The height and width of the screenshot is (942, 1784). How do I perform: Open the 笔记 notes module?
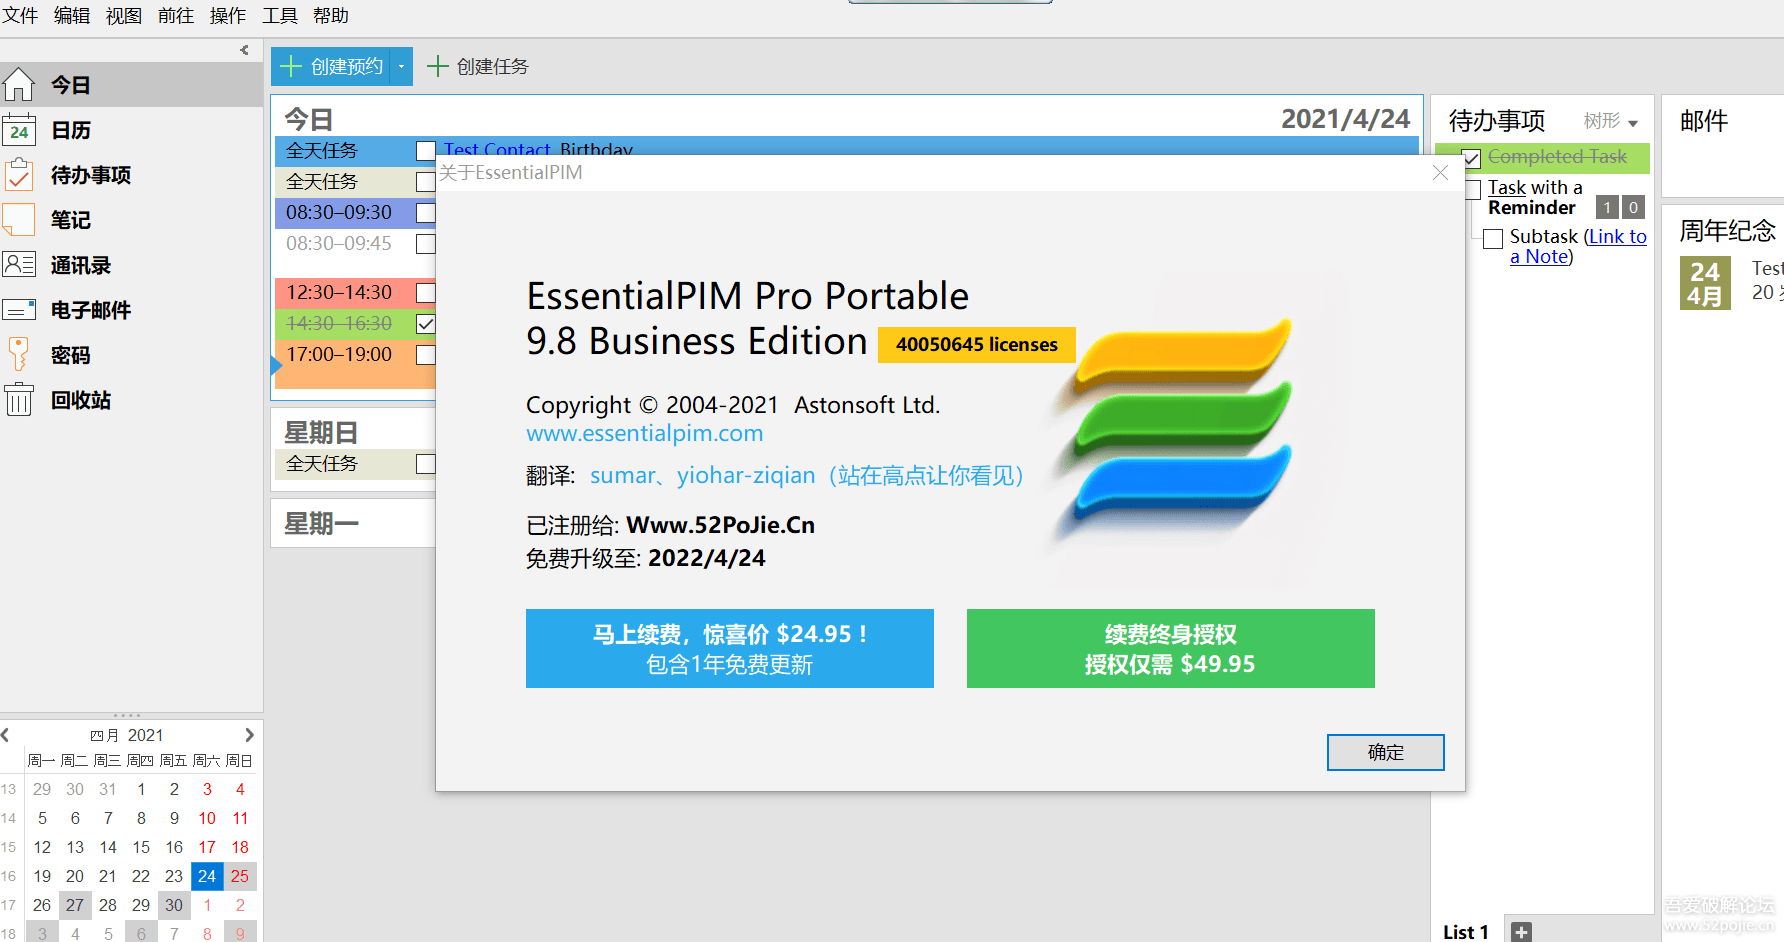point(131,220)
